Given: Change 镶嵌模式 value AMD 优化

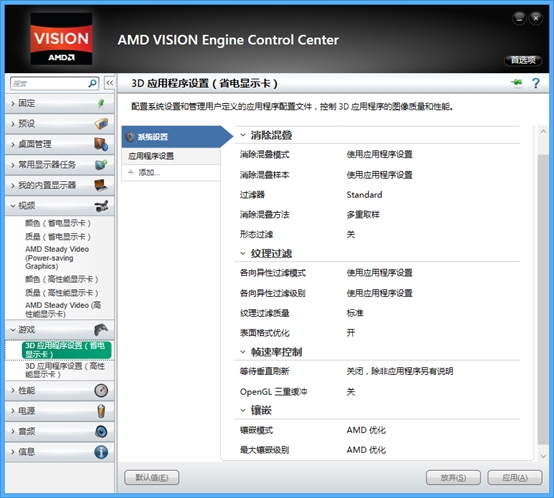Looking at the screenshot, I should (x=366, y=430).
